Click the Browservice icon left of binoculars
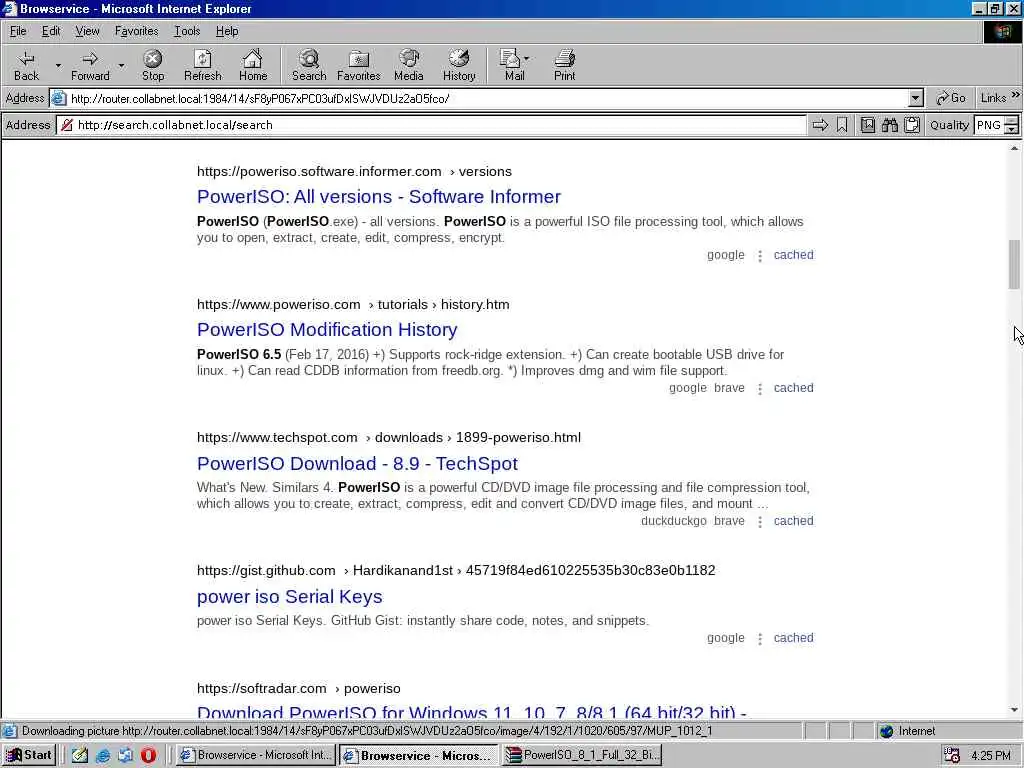The height and width of the screenshot is (768, 1024). tap(867, 125)
